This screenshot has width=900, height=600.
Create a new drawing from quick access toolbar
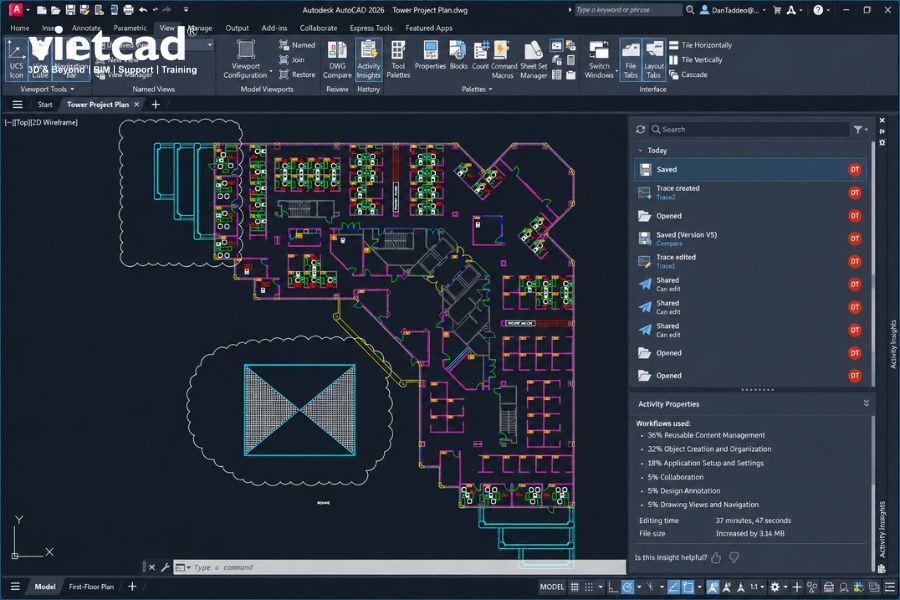(41, 10)
